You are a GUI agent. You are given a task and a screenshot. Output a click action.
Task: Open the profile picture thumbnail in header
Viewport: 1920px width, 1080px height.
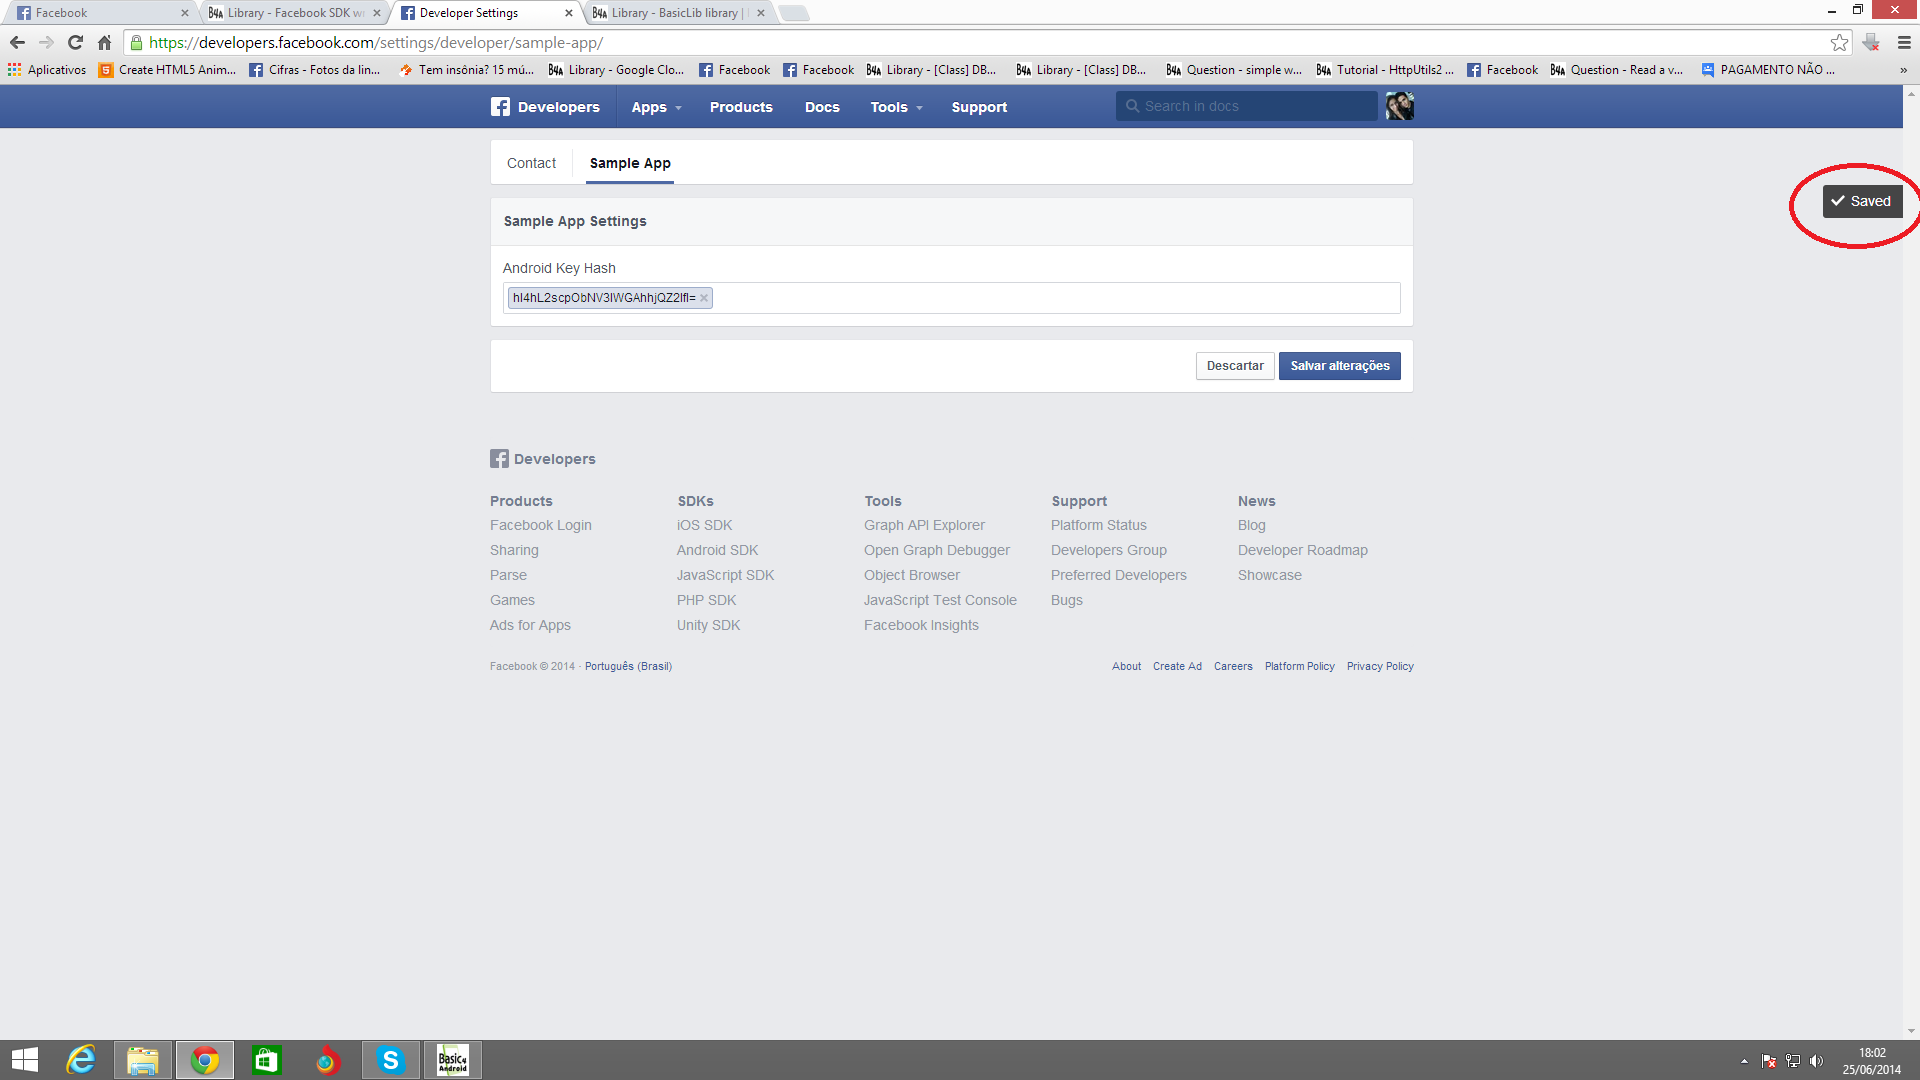click(x=1399, y=106)
